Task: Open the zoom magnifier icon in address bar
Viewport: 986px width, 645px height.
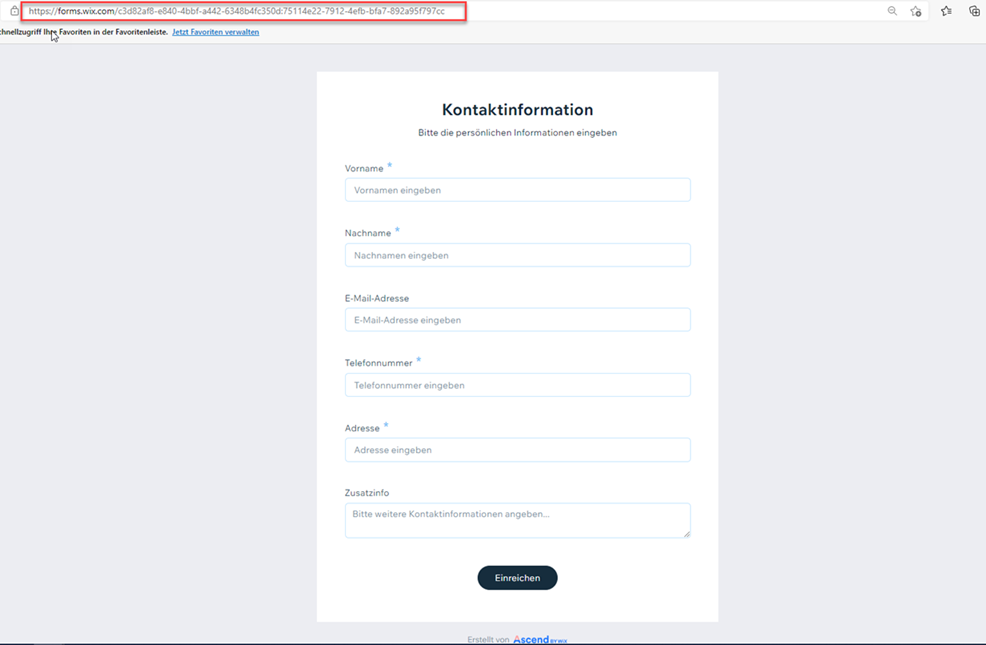Action: pyautogui.click(x=893, y=13)
